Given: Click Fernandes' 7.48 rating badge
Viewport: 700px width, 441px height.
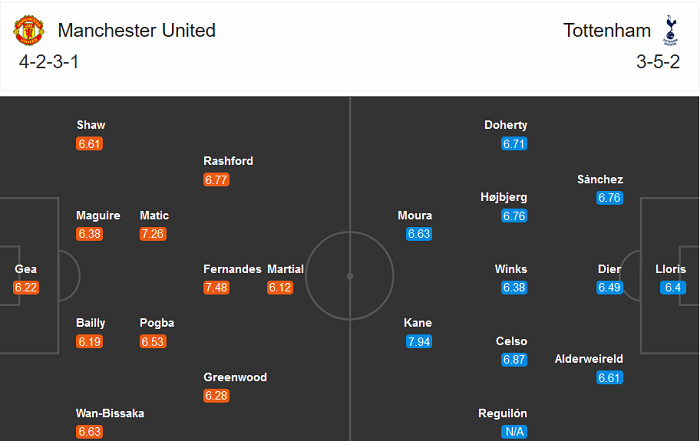Looking at the screenshot, I should coord(217,288).
